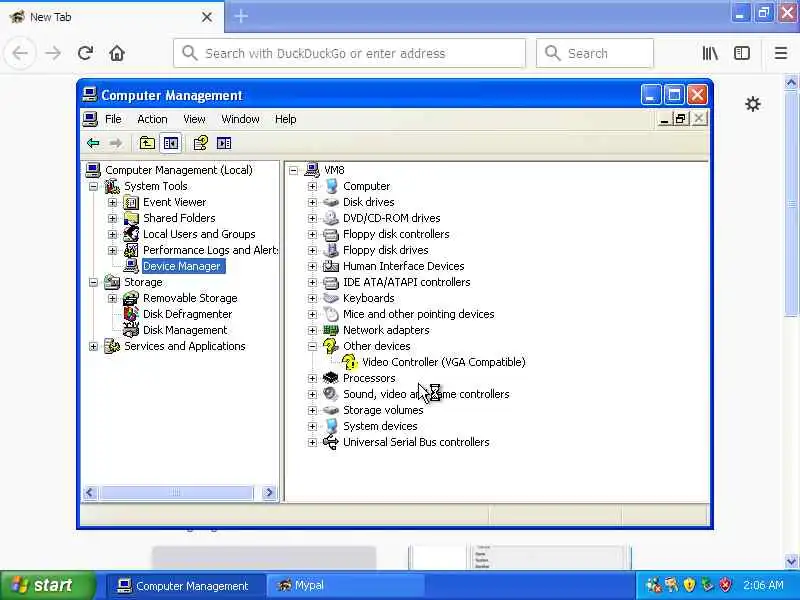Click the Event Viewer icon

click(131, 203)
